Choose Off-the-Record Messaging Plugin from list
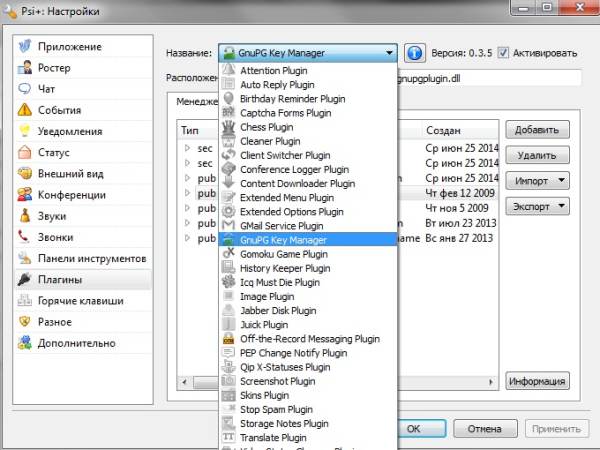 (x=307, y=339)
